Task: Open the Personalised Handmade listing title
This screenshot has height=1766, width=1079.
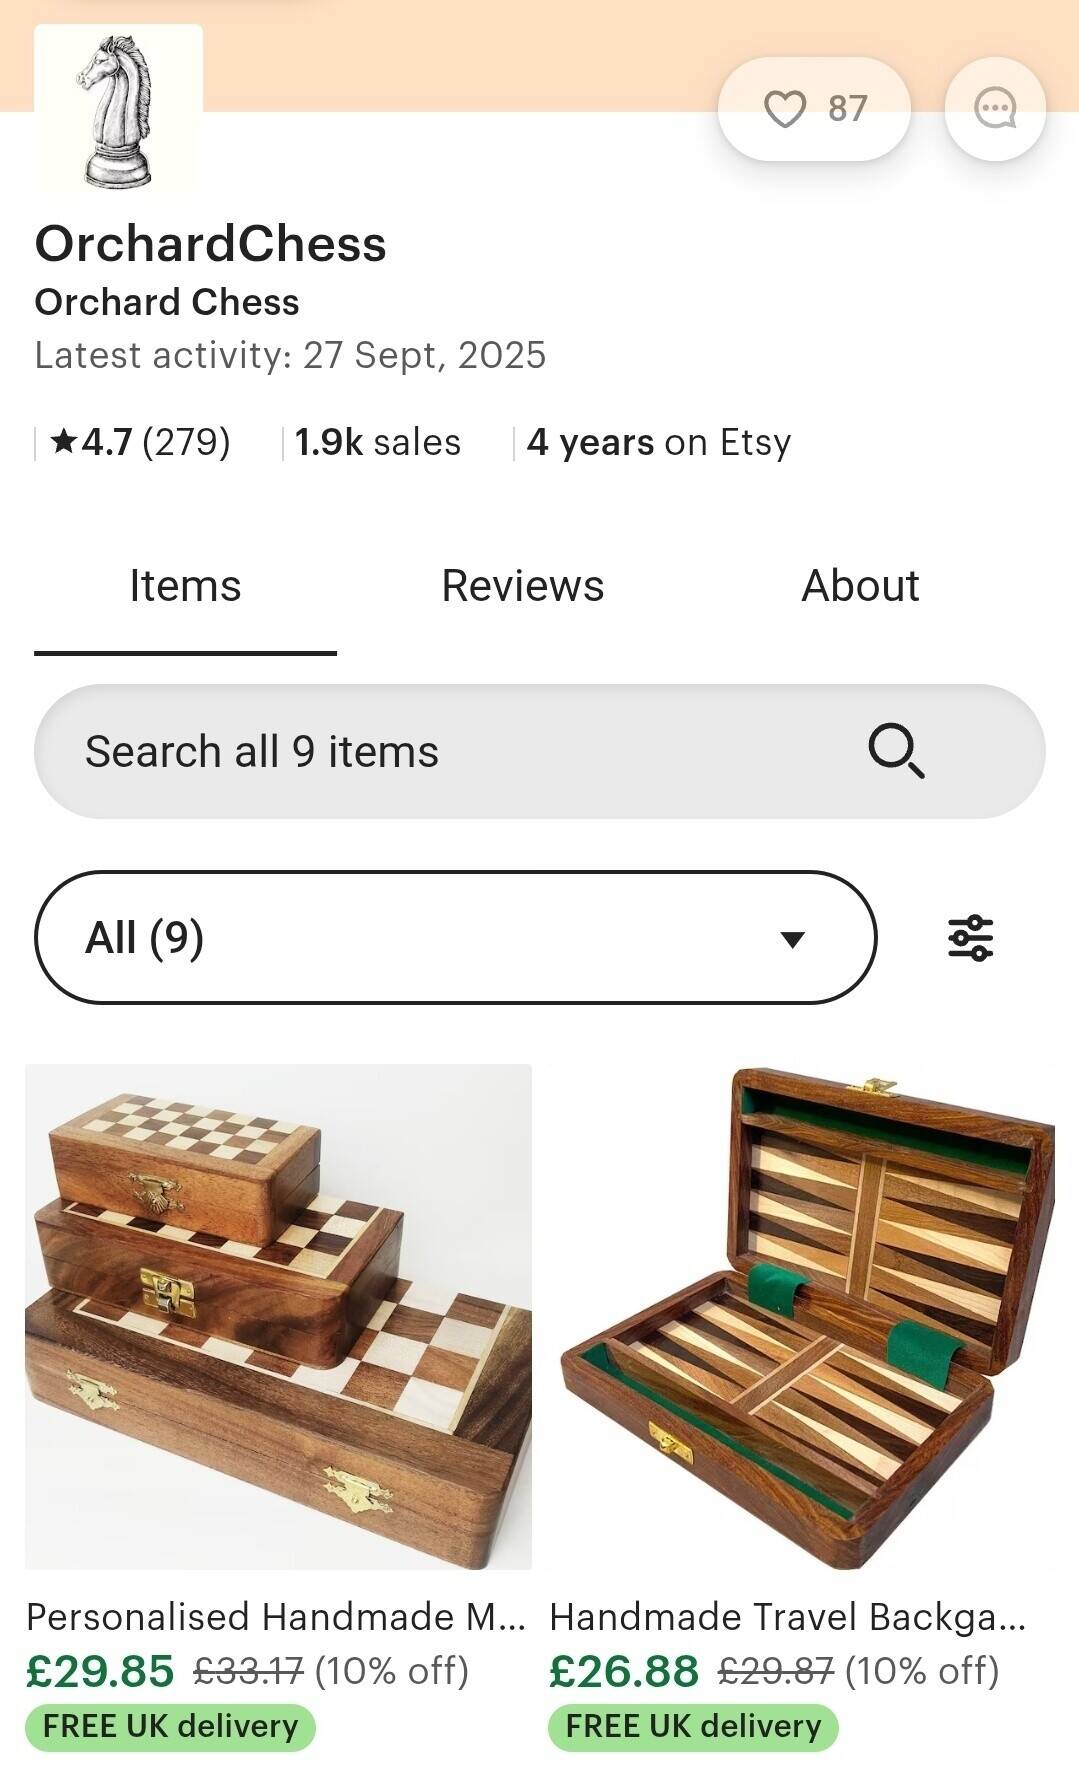Action: 276,1617
